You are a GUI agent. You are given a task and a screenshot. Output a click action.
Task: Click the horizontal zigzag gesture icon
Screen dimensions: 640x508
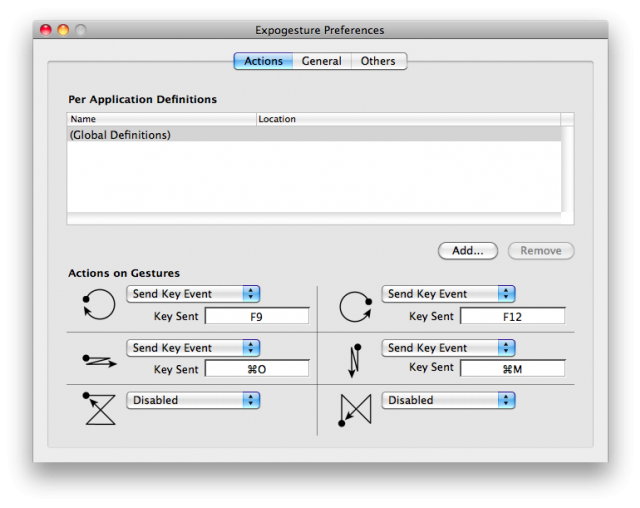(x=99, y=361)
